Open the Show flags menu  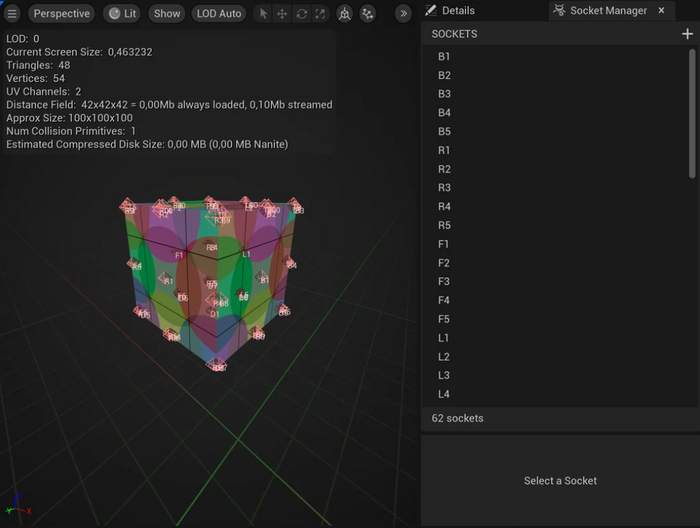coord(167,14)
